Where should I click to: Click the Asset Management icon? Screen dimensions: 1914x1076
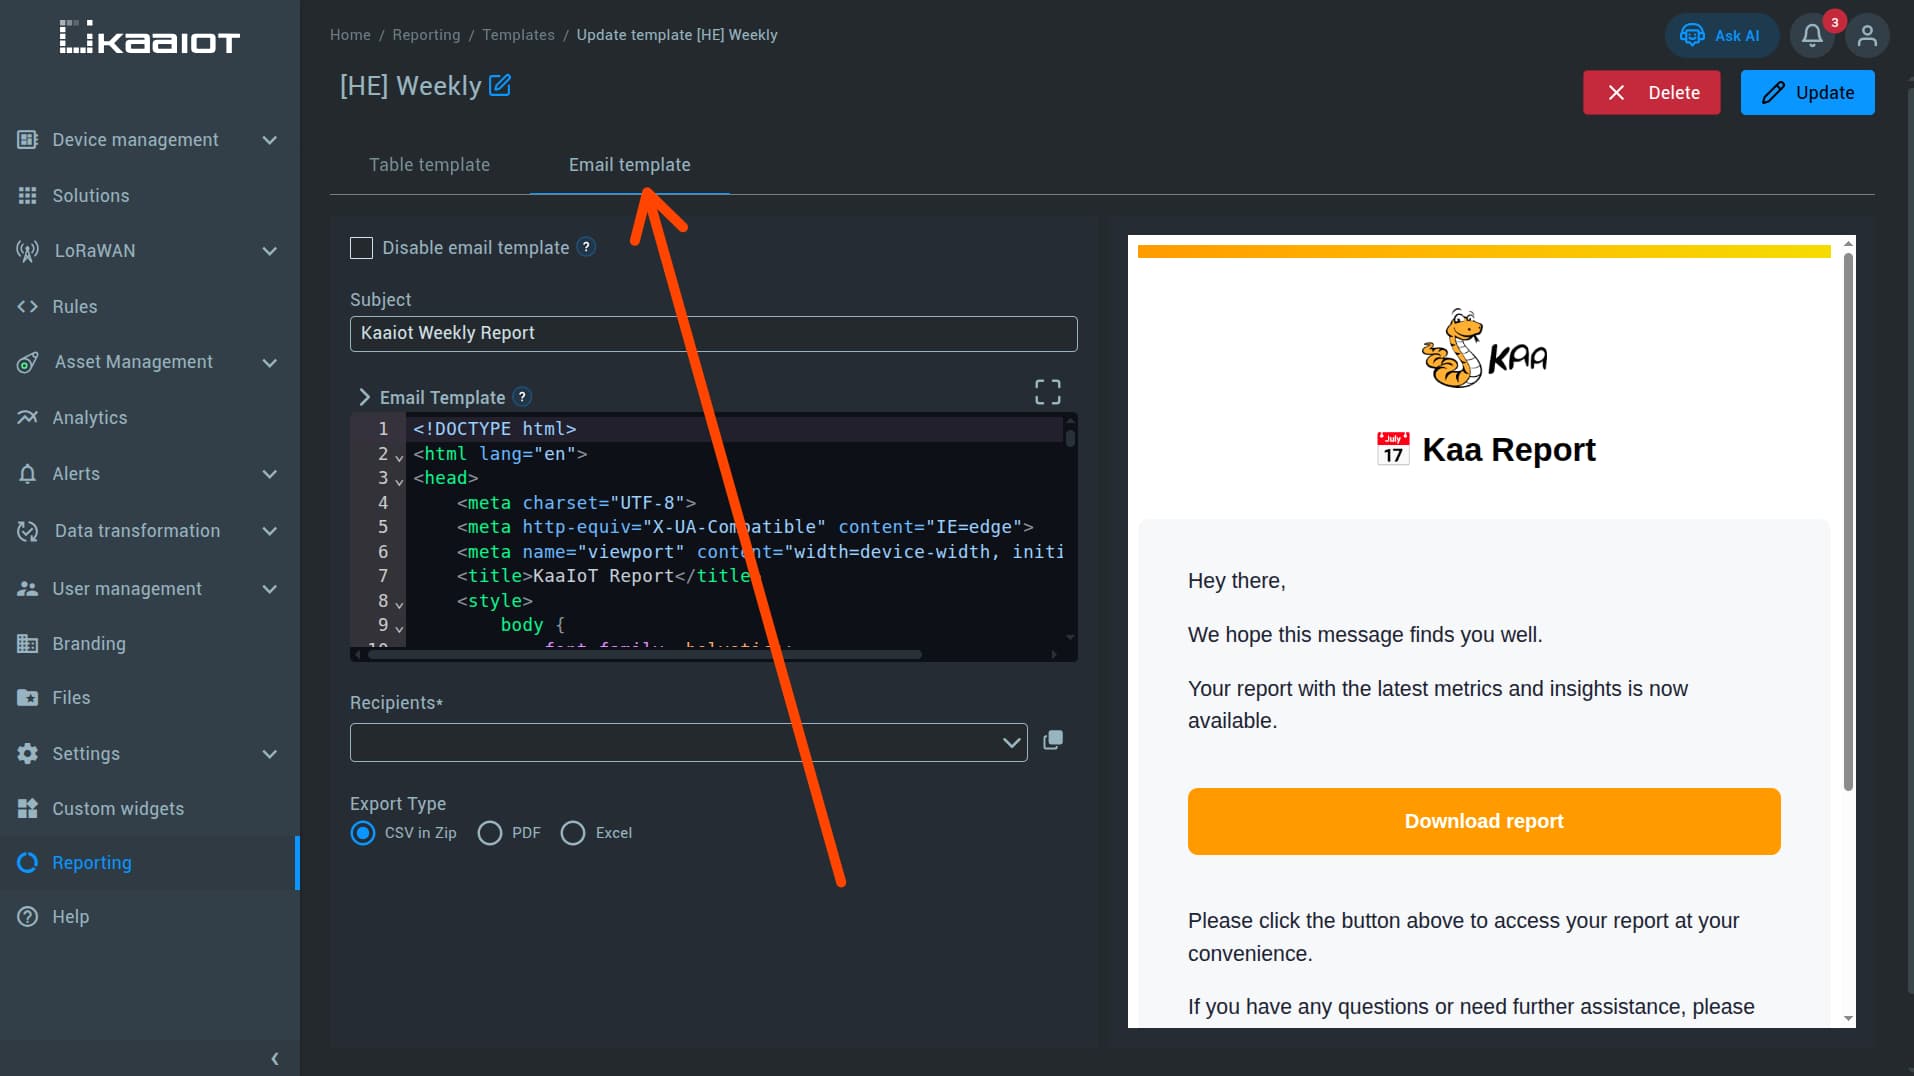click(x=27, y=362)
